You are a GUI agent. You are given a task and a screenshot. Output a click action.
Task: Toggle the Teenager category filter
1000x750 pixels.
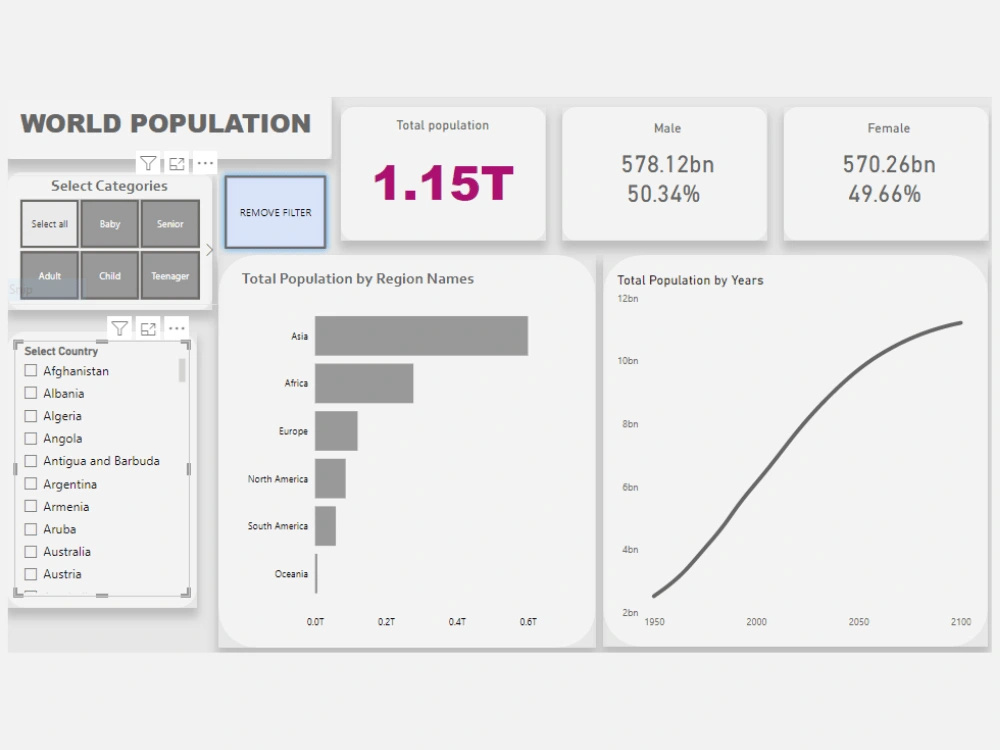point(170,275)
